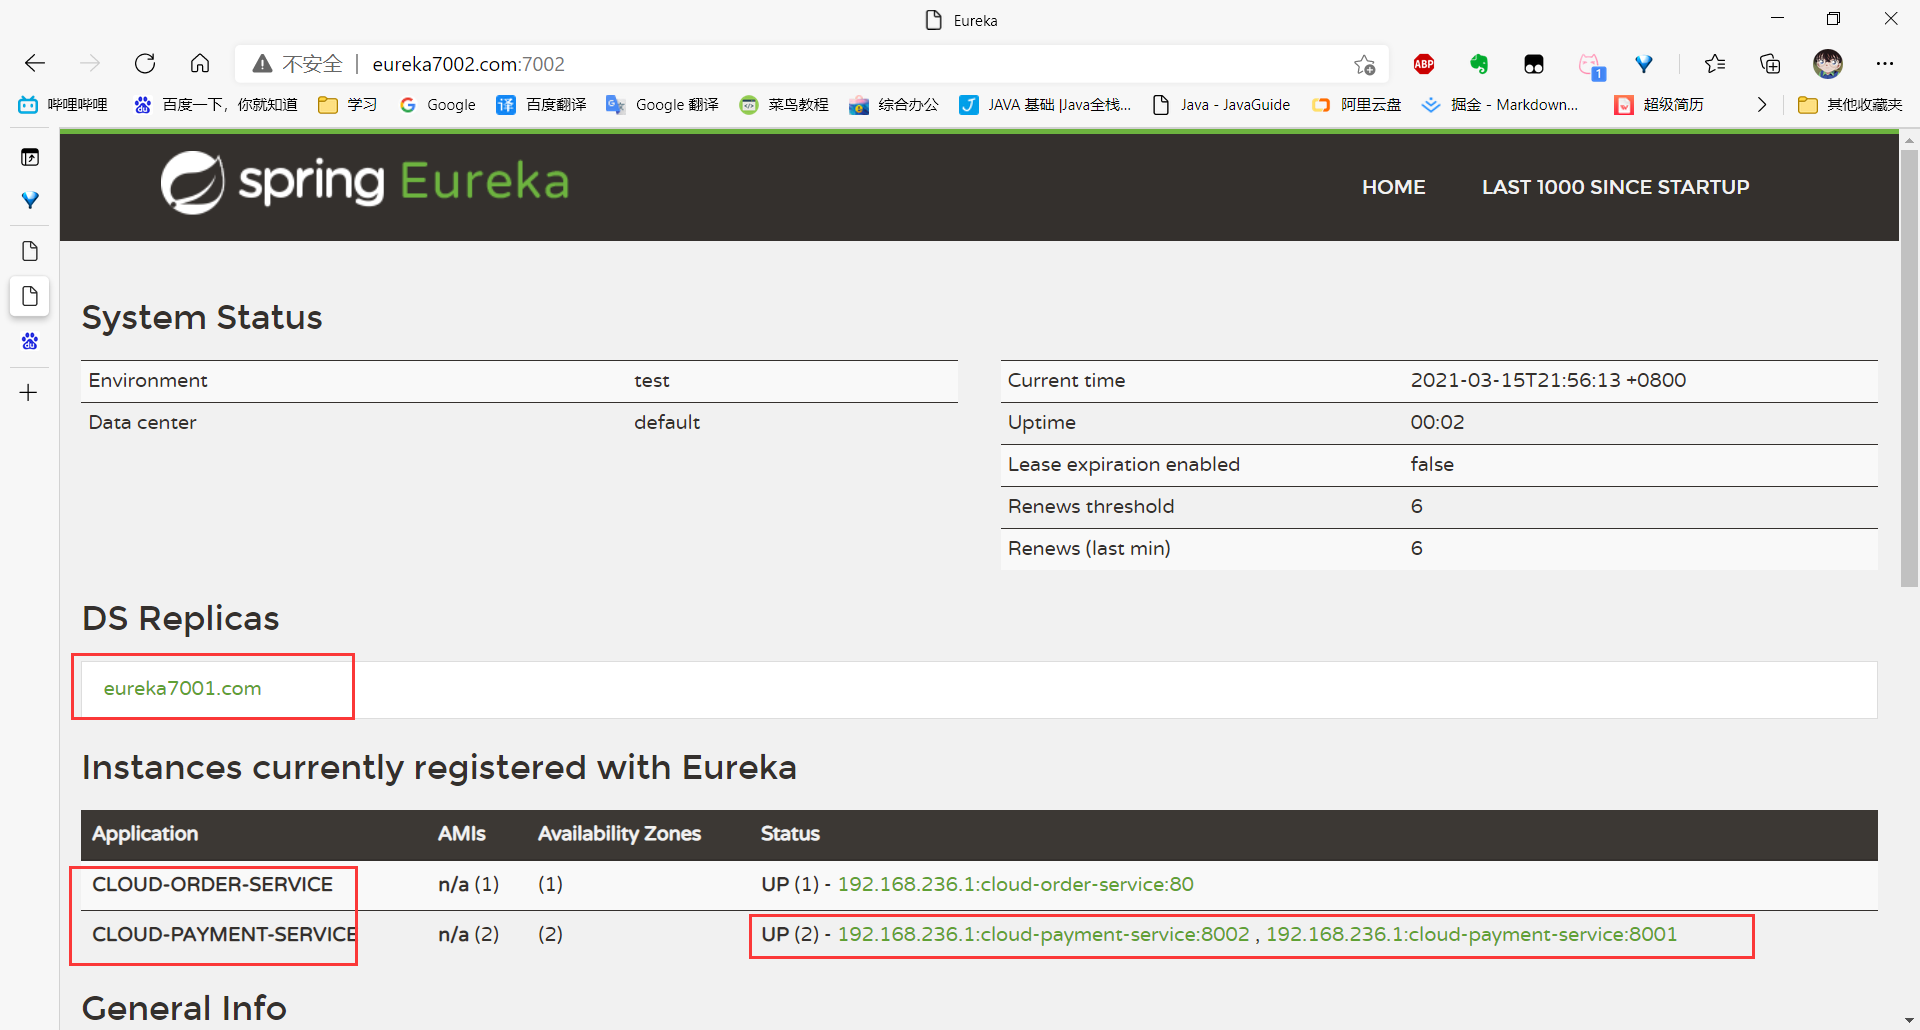This screenshot has height=1030, width=1920.
Task: Select CLOUD-PAYMENT-SERVICE application name
Action: (x=224, y=934)
